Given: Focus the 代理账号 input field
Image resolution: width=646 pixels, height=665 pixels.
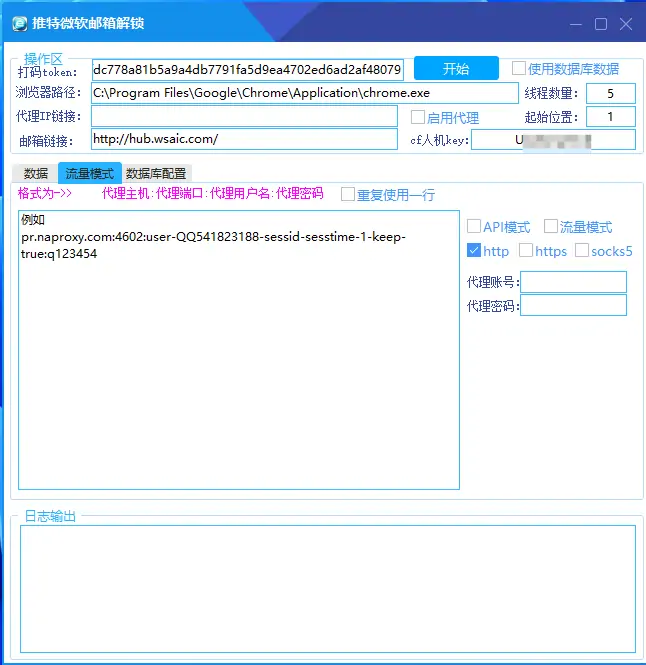Looking at the screenshot, I should click(573, 282).
